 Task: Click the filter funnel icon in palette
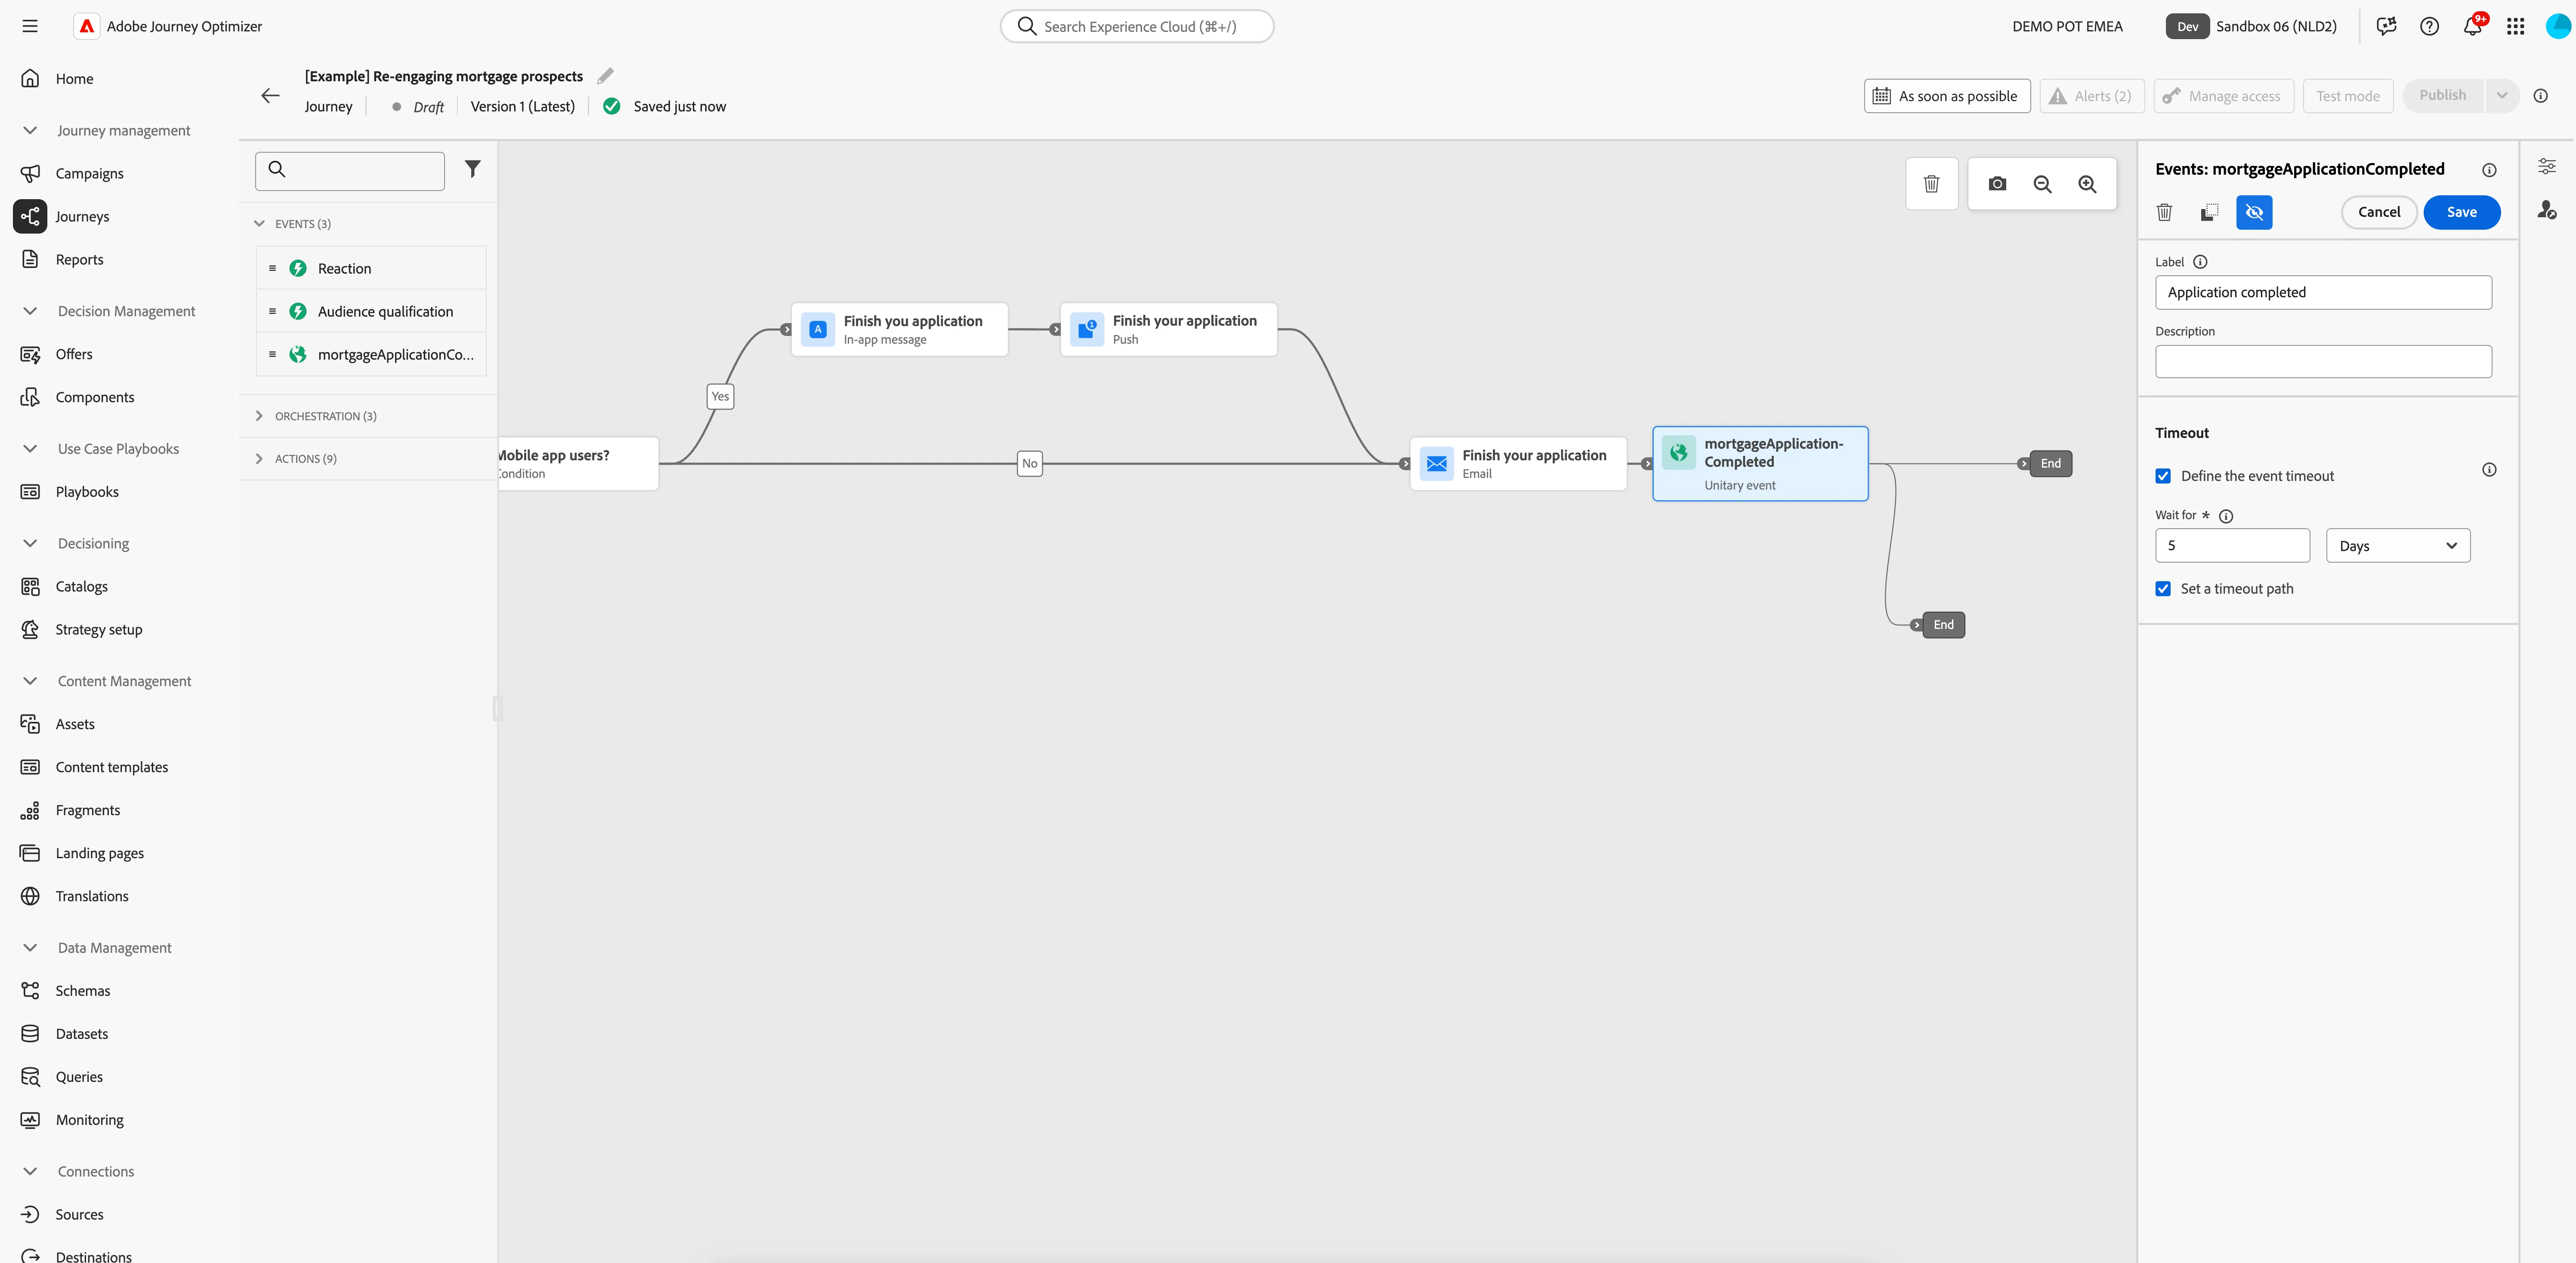[x=473, y=169]
